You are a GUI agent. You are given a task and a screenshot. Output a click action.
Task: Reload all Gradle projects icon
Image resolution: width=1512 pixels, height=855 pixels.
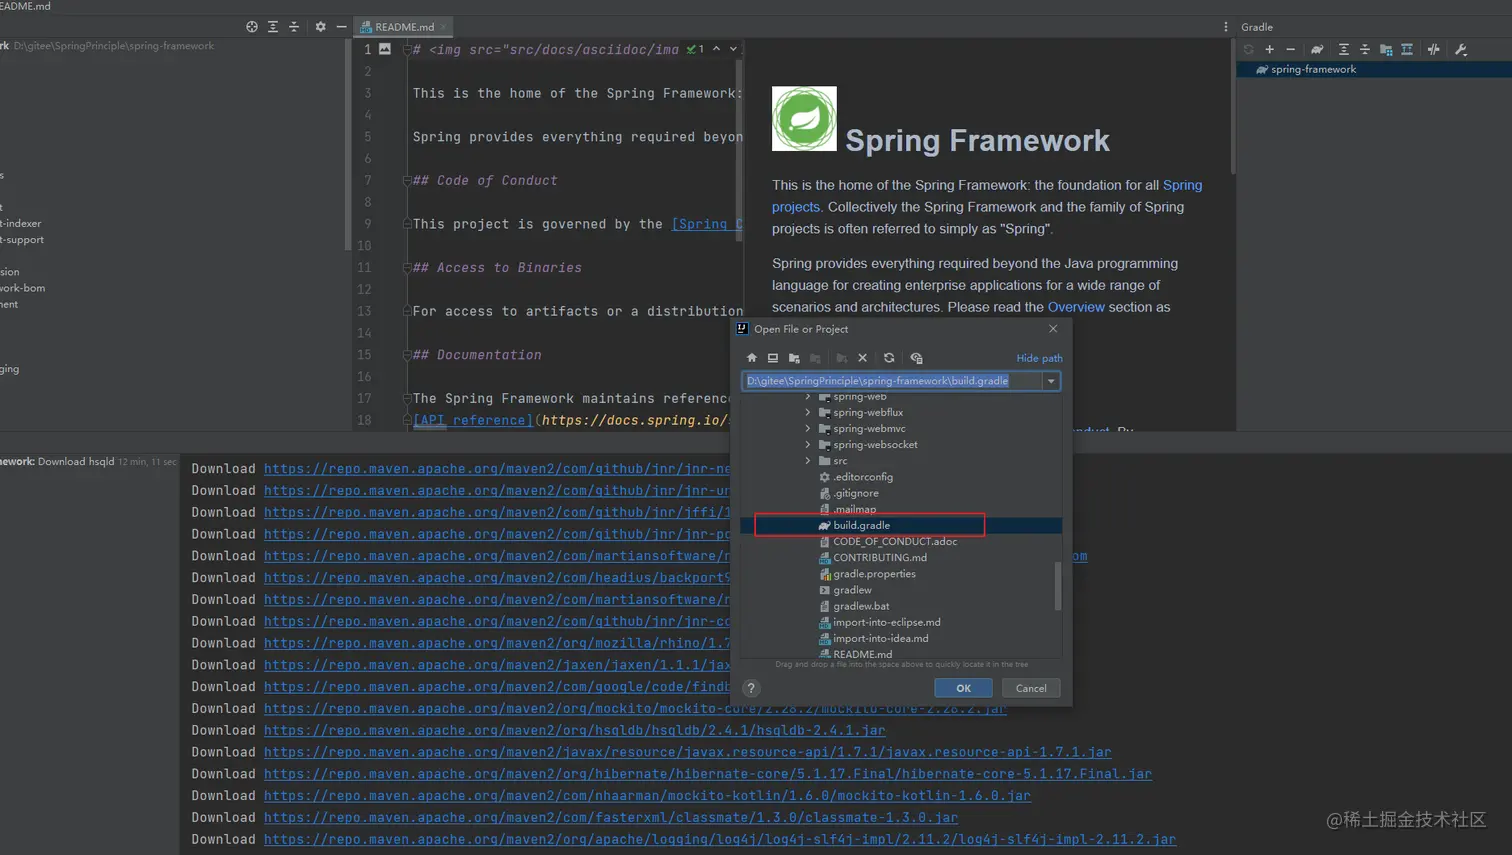[1249, 49]
